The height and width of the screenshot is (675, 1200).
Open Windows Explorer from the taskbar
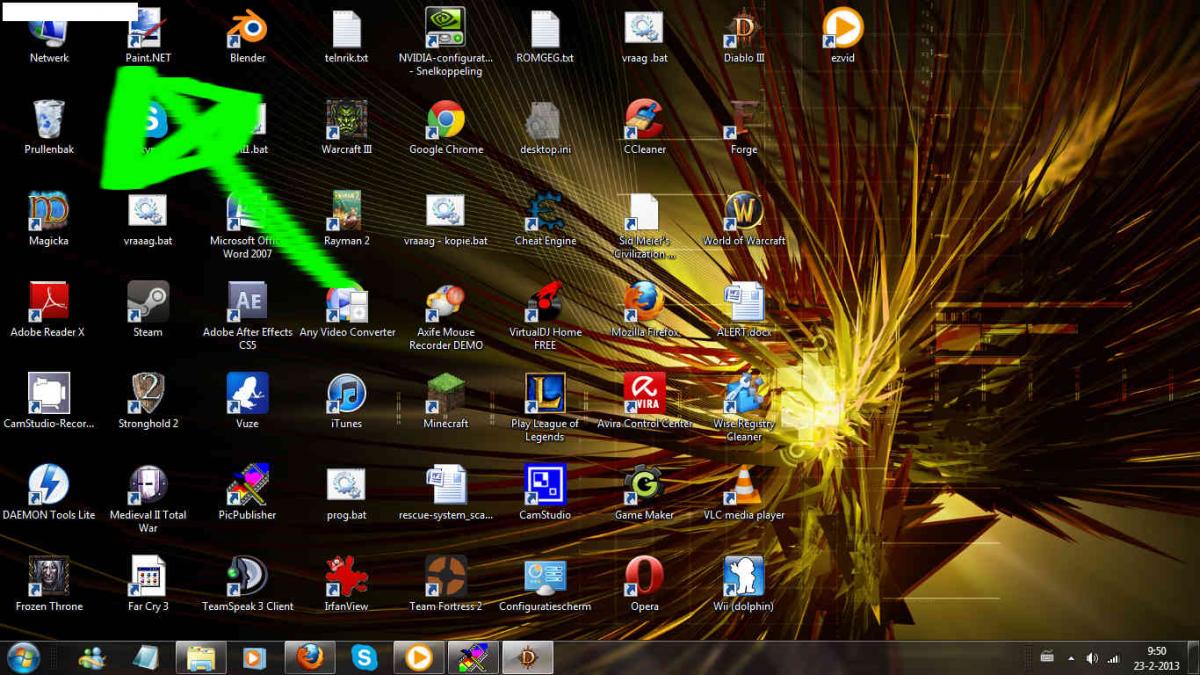pyautogui.click(x=201, y=658)
